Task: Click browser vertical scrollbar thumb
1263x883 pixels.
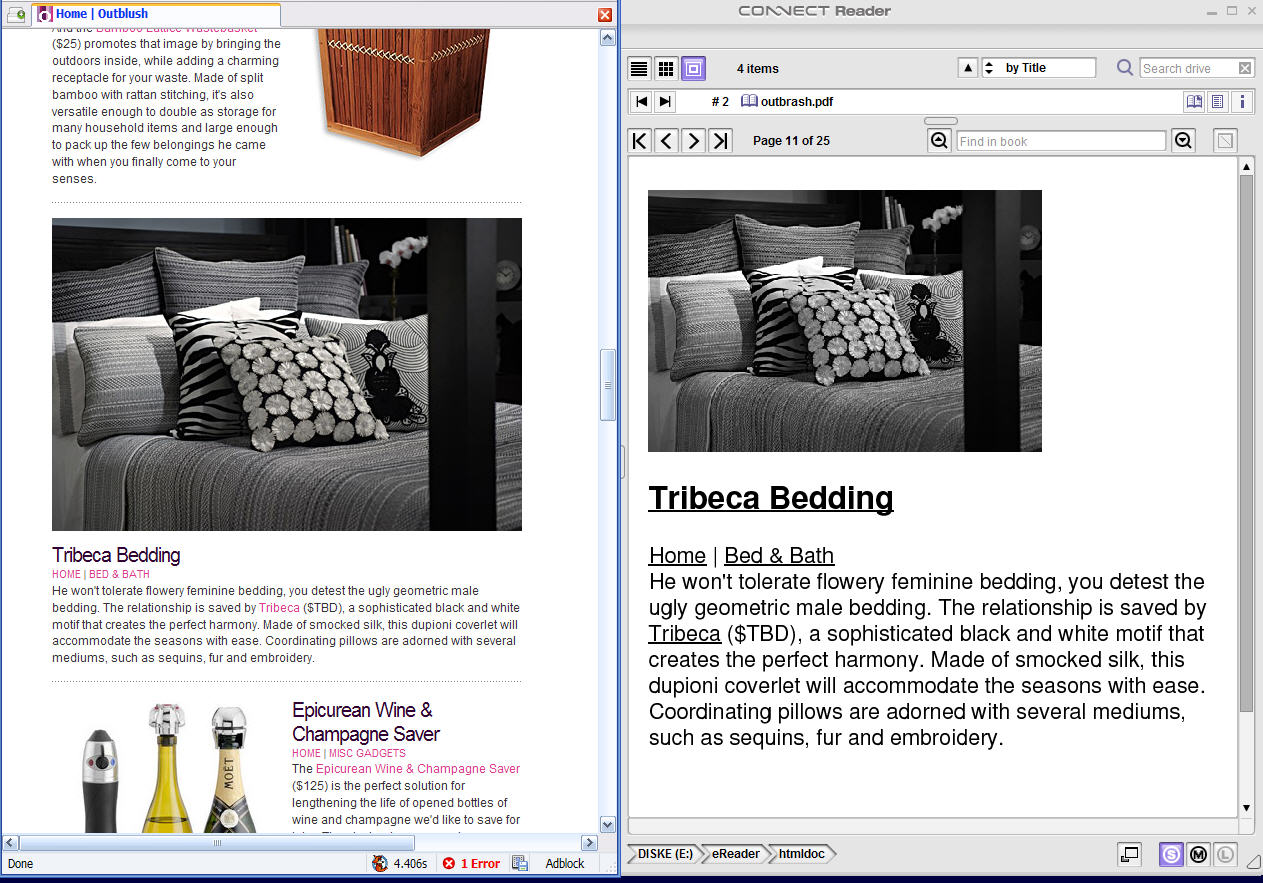Action: [607, 384]
